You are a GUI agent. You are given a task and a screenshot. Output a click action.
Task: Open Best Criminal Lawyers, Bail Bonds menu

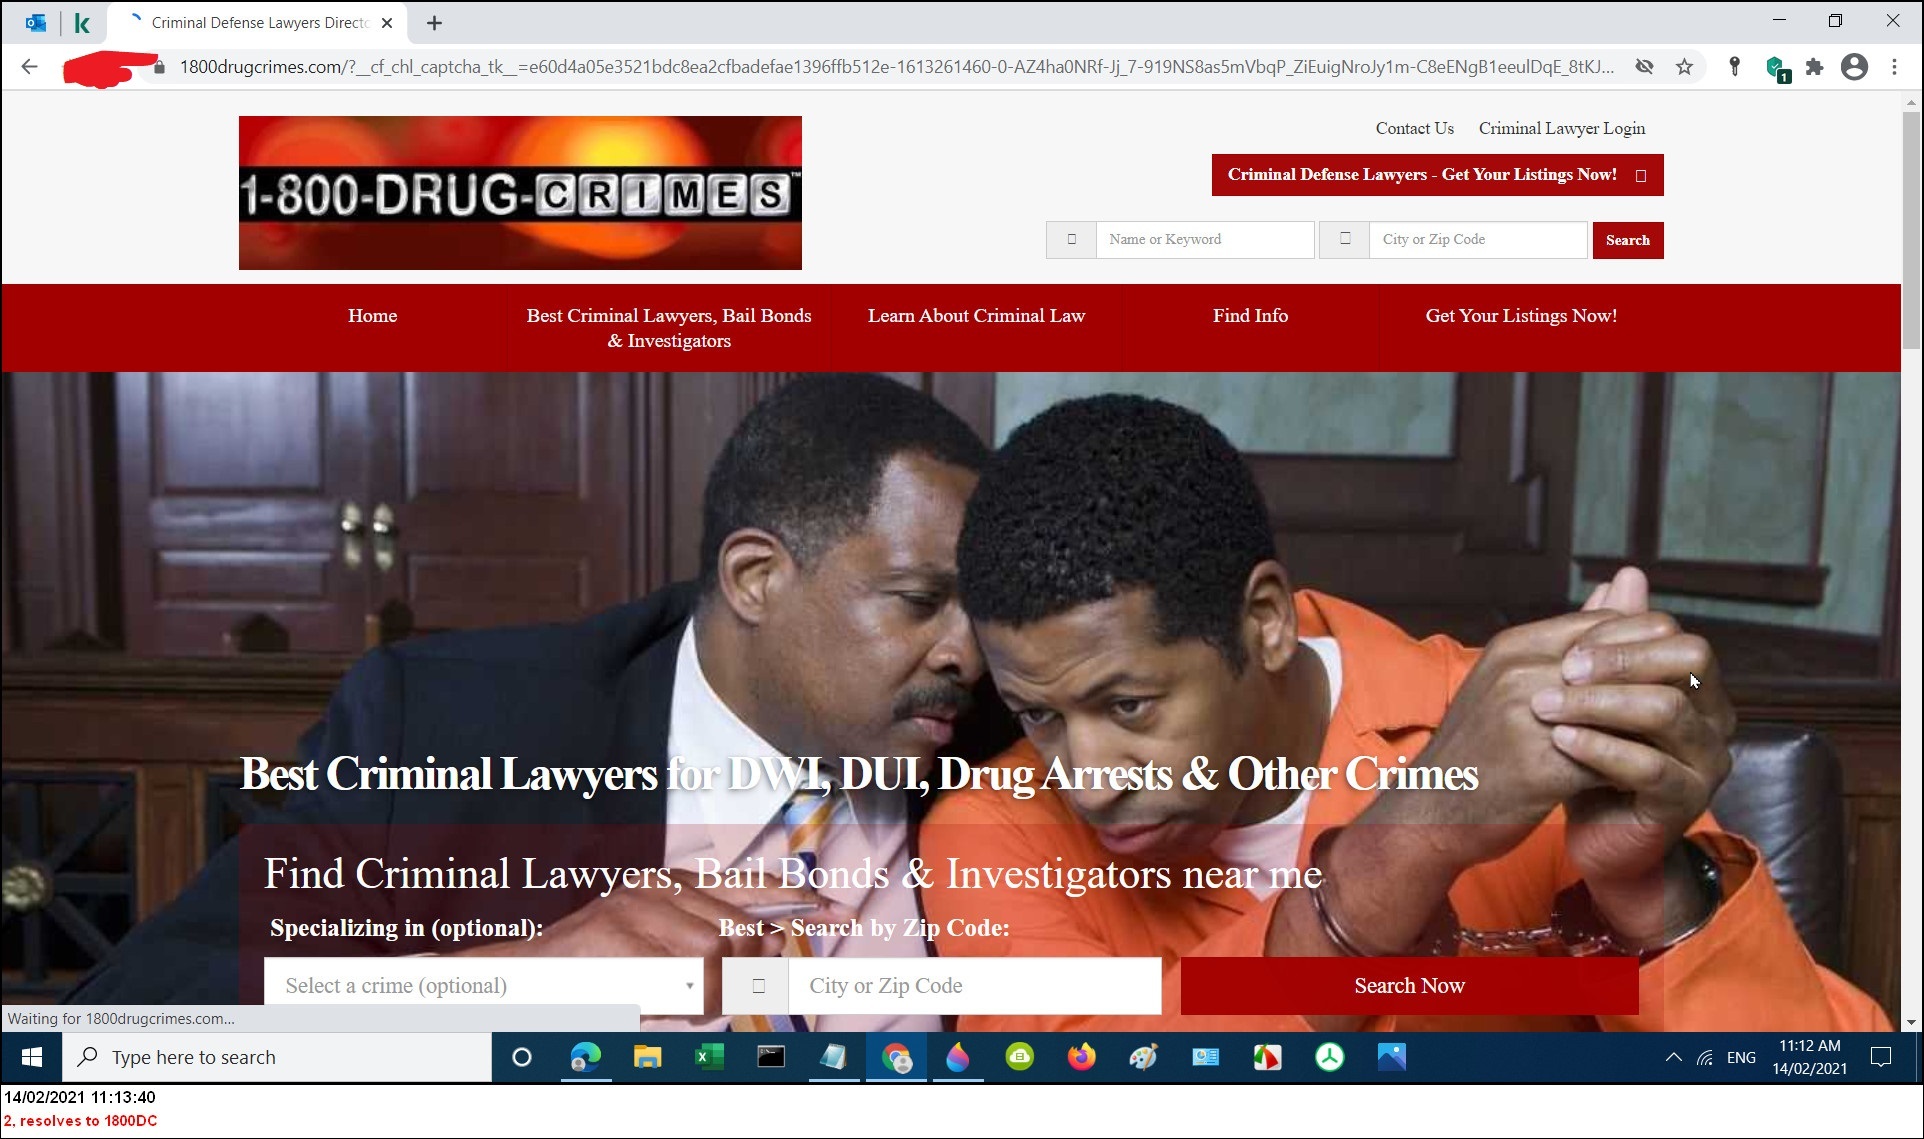pyautogui.click(x=668, y=328)
